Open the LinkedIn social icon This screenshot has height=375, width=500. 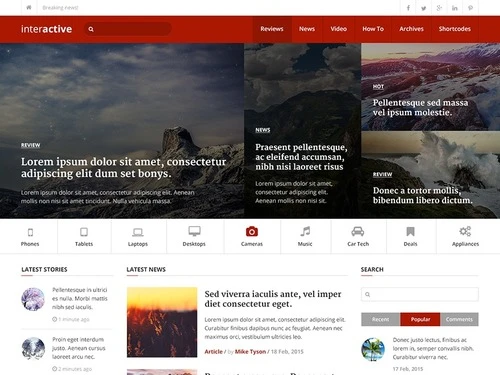tap(455, 8)
